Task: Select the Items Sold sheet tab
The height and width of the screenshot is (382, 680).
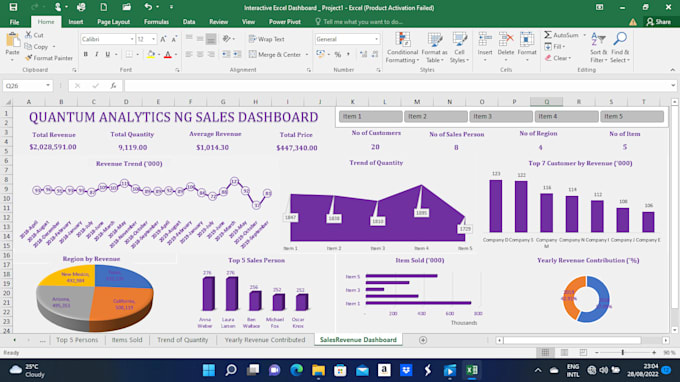Action: click(x=127, y=340)
